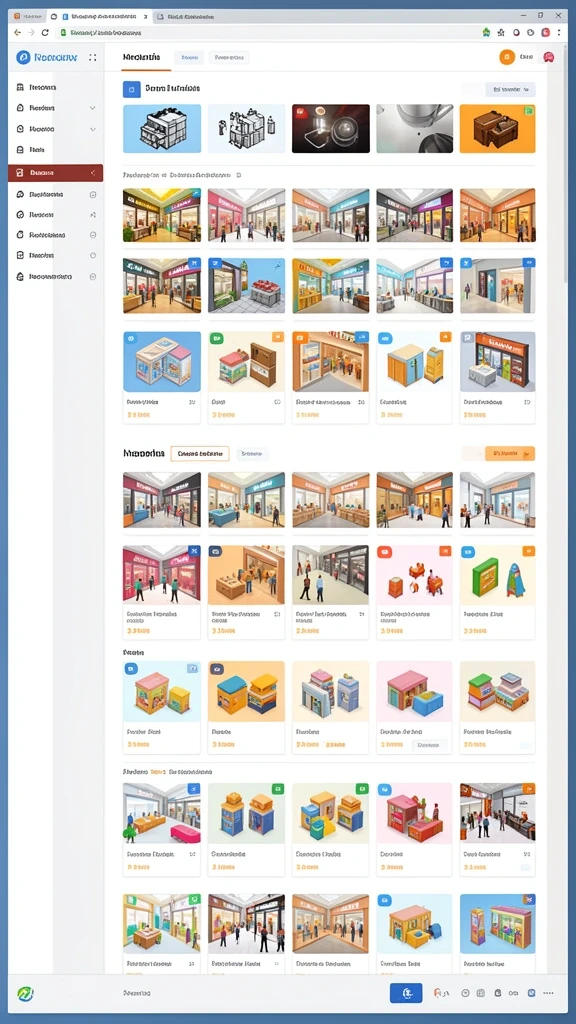This screenshot has height=1024, width=576.
Task: Open the three-dot more menu in the bottom bar
Action: click(549, 993)
